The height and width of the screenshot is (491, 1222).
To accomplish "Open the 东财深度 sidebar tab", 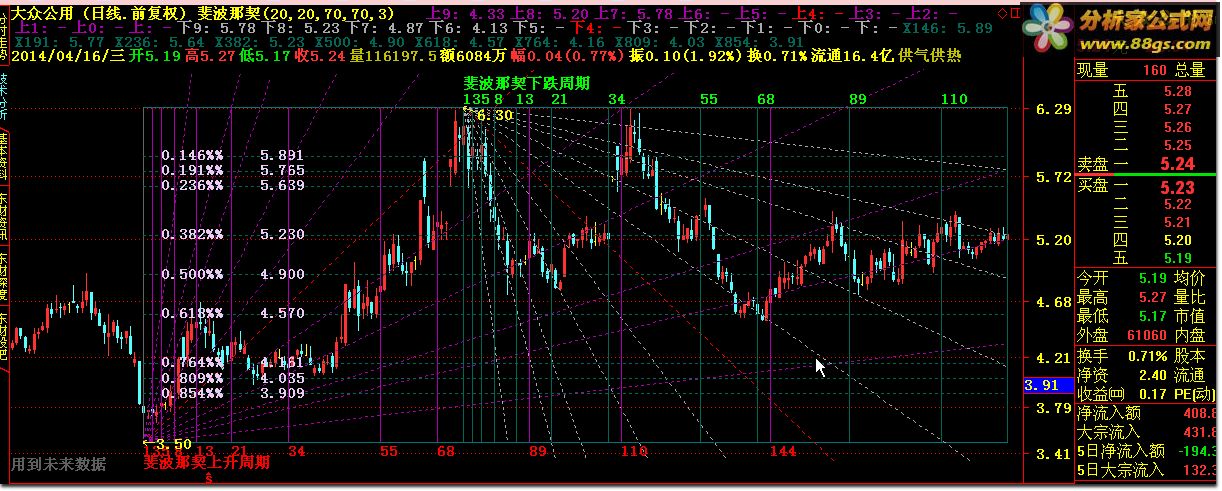I will (x=4, y=275).
